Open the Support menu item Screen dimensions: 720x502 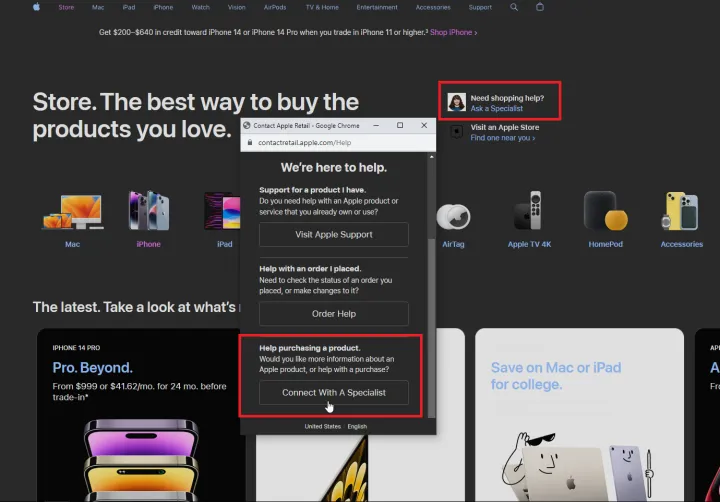tap(480, 7)
